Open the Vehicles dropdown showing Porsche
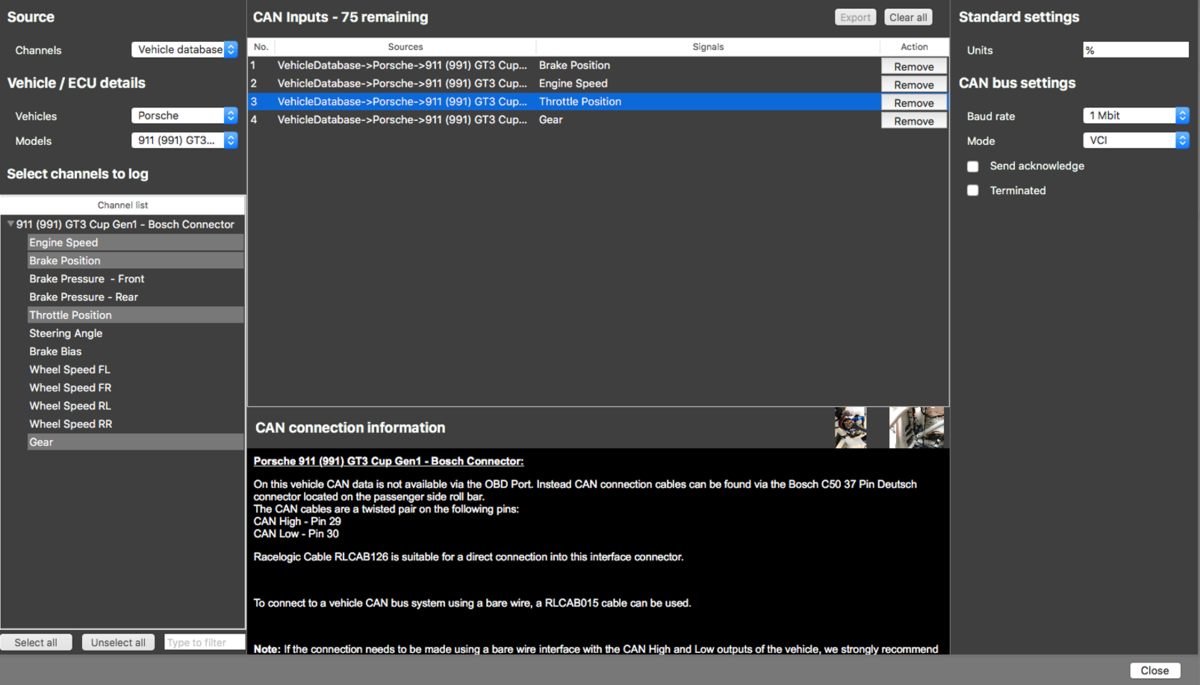 pyautogui.click(x=184, y=116)
